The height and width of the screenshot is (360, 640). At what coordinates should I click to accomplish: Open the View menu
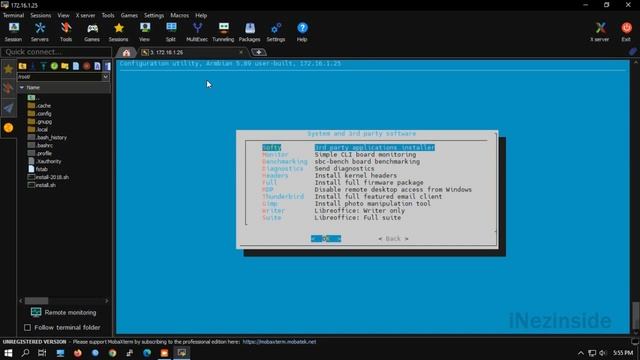tap(63, 16)
